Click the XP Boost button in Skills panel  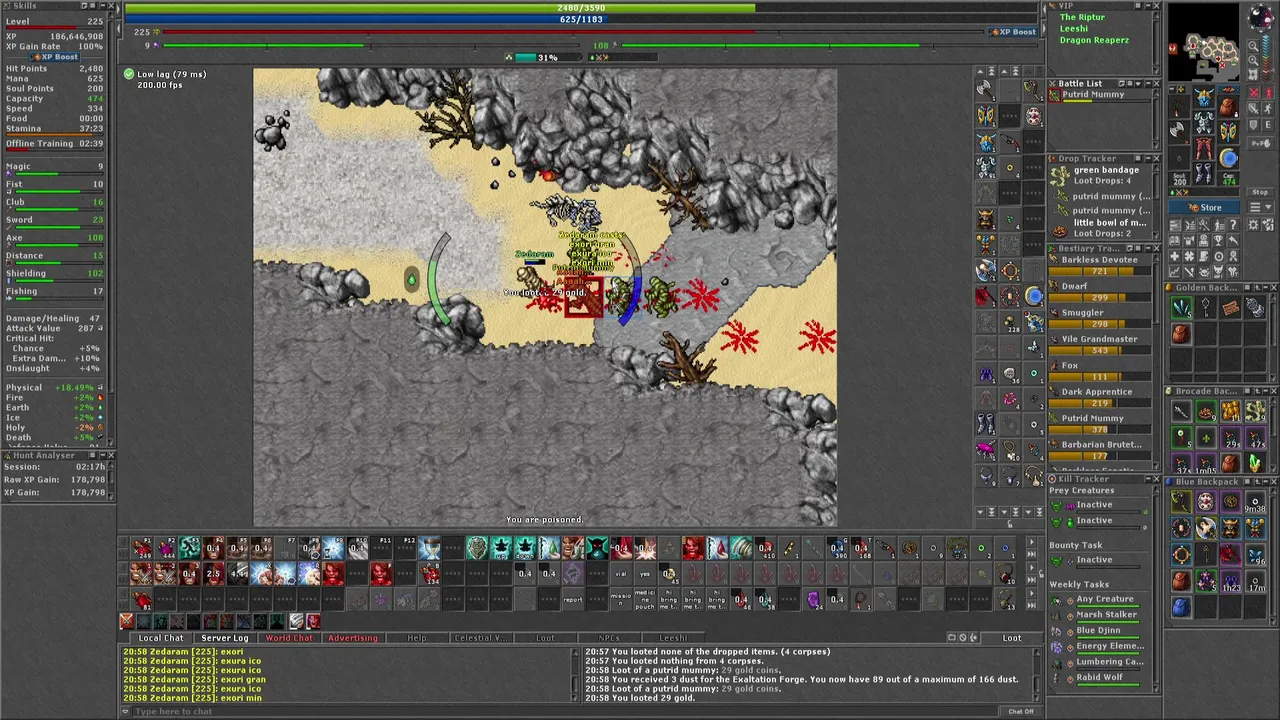(x=55, y=57)
